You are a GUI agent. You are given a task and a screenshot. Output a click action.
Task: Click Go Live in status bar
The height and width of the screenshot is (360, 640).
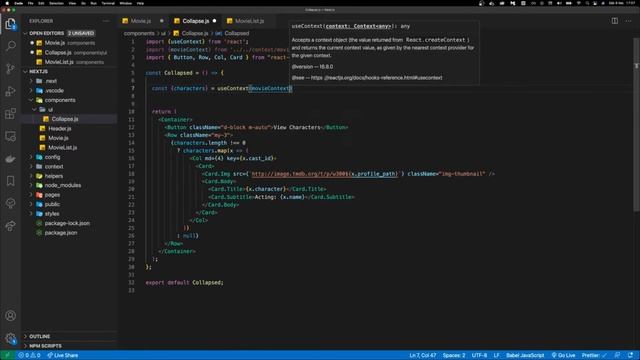(563, 355)
